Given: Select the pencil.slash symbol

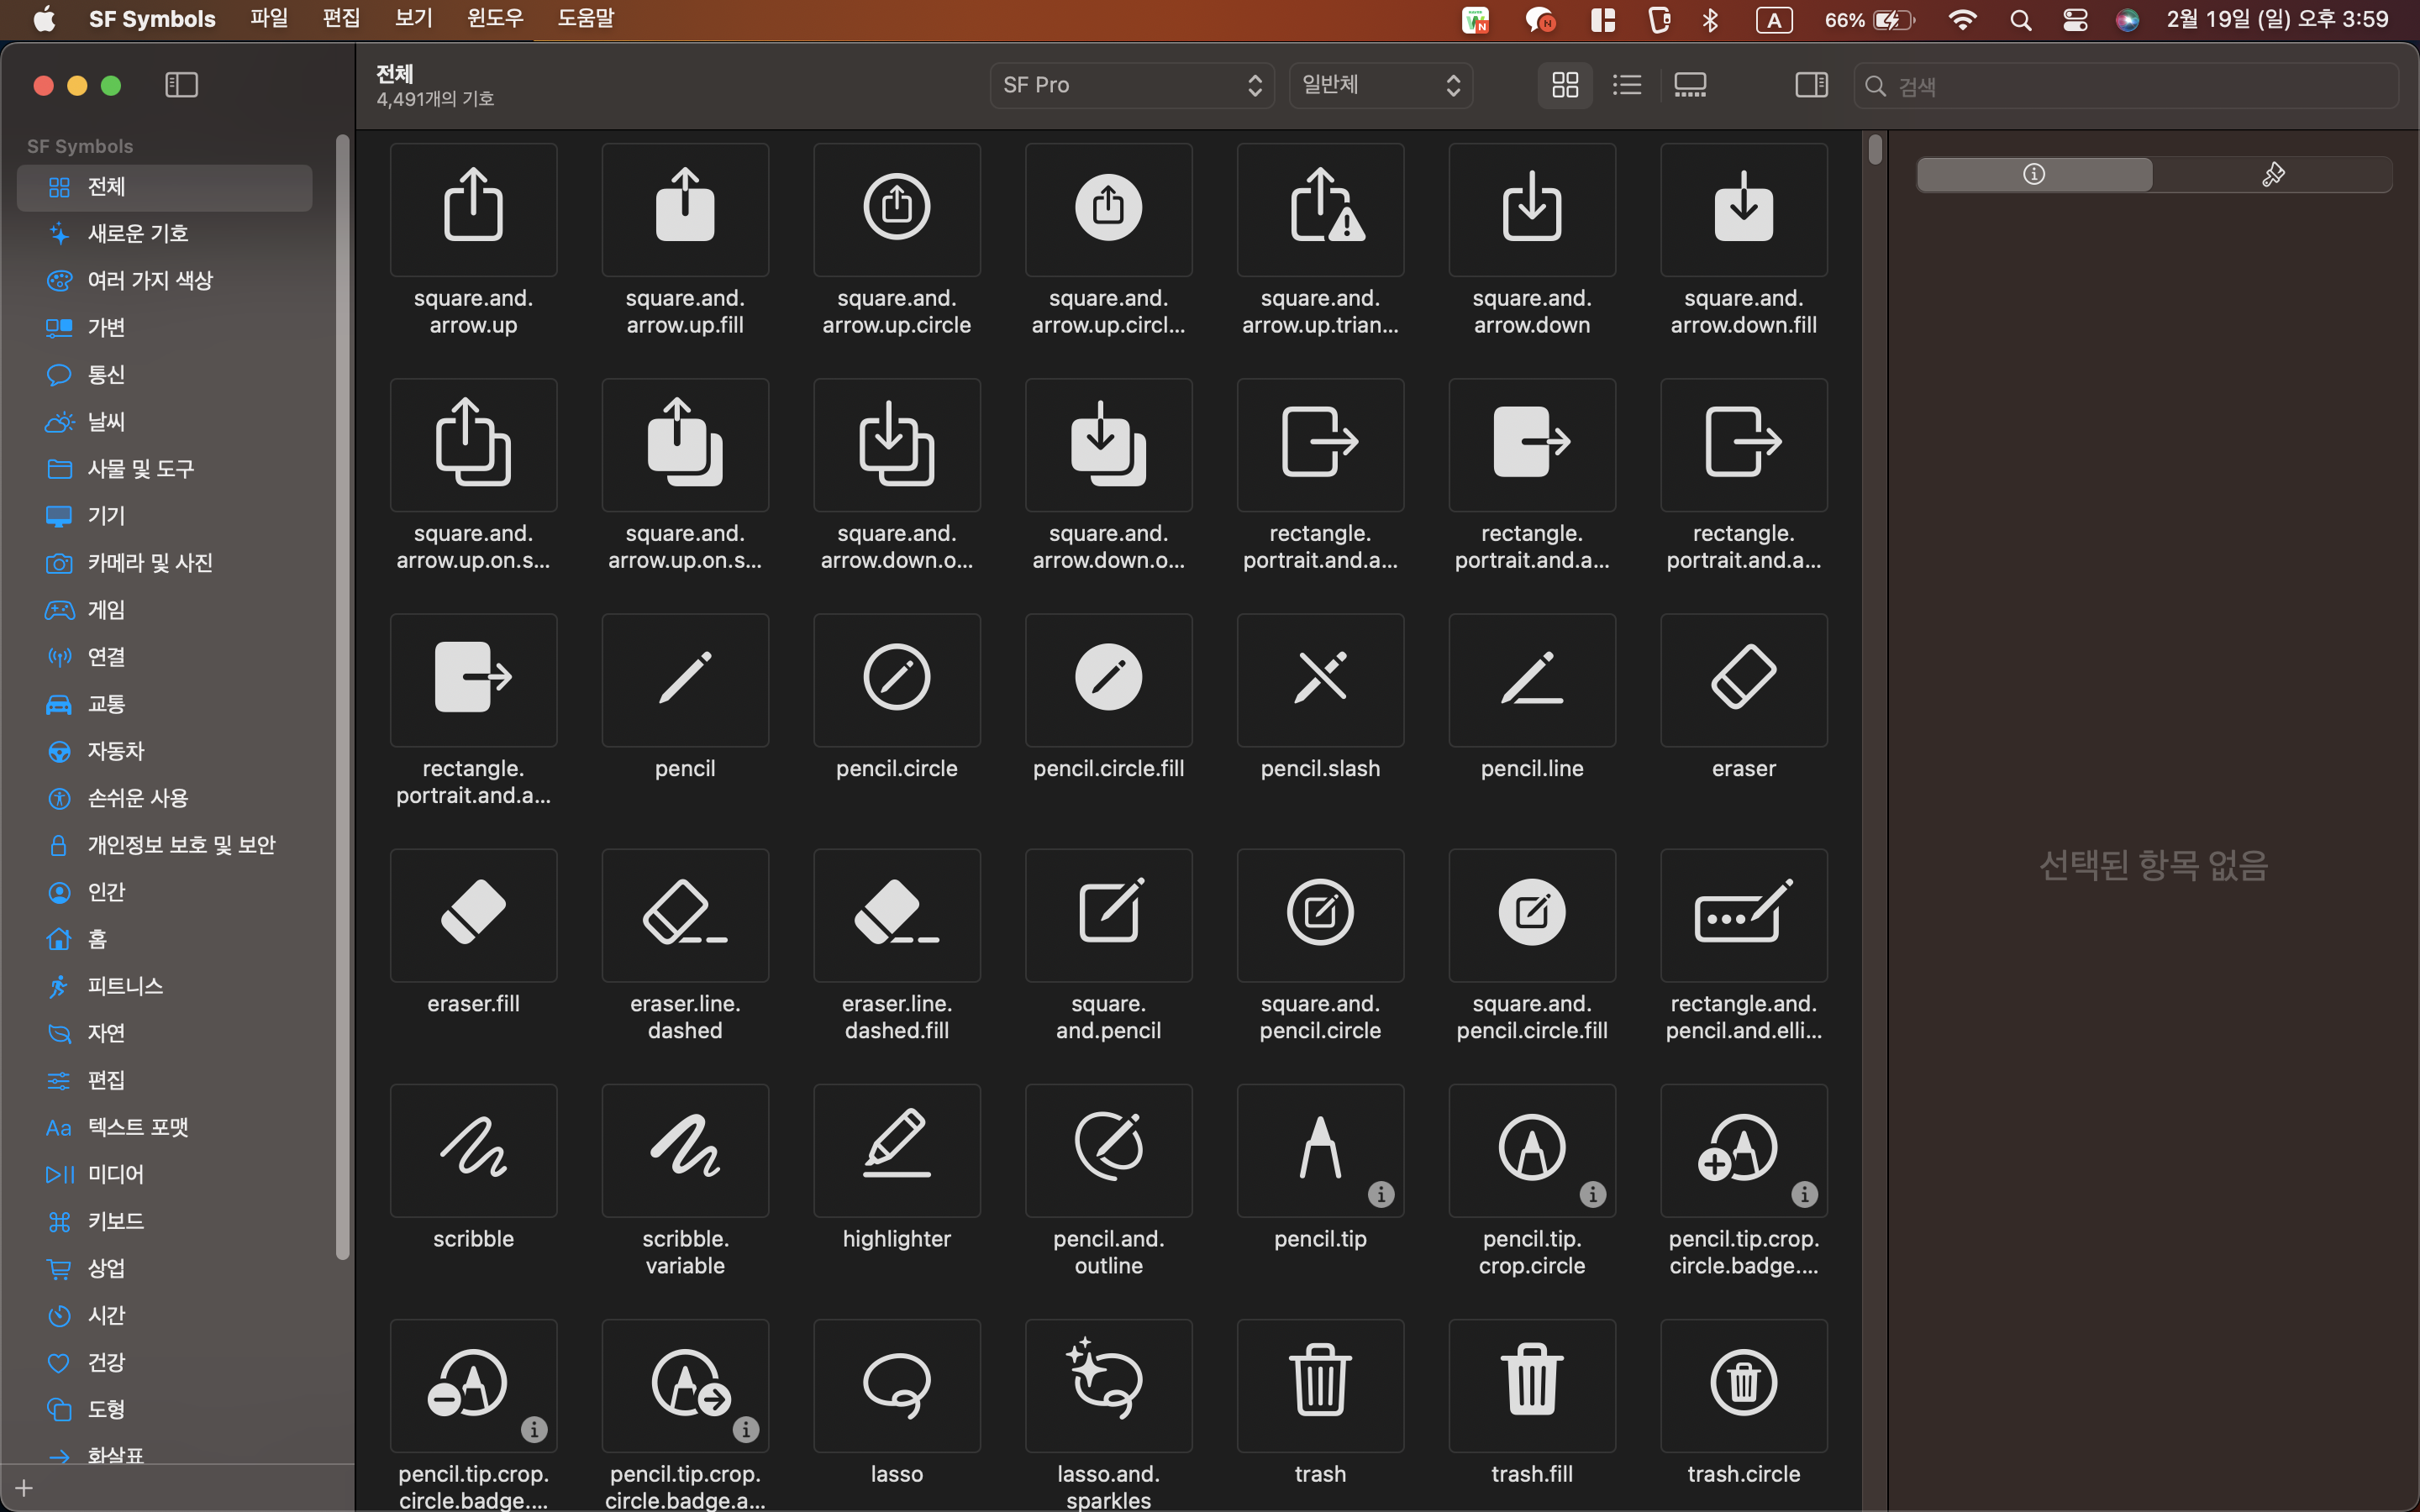Looking at the screenshot, I should point(1320,679).
